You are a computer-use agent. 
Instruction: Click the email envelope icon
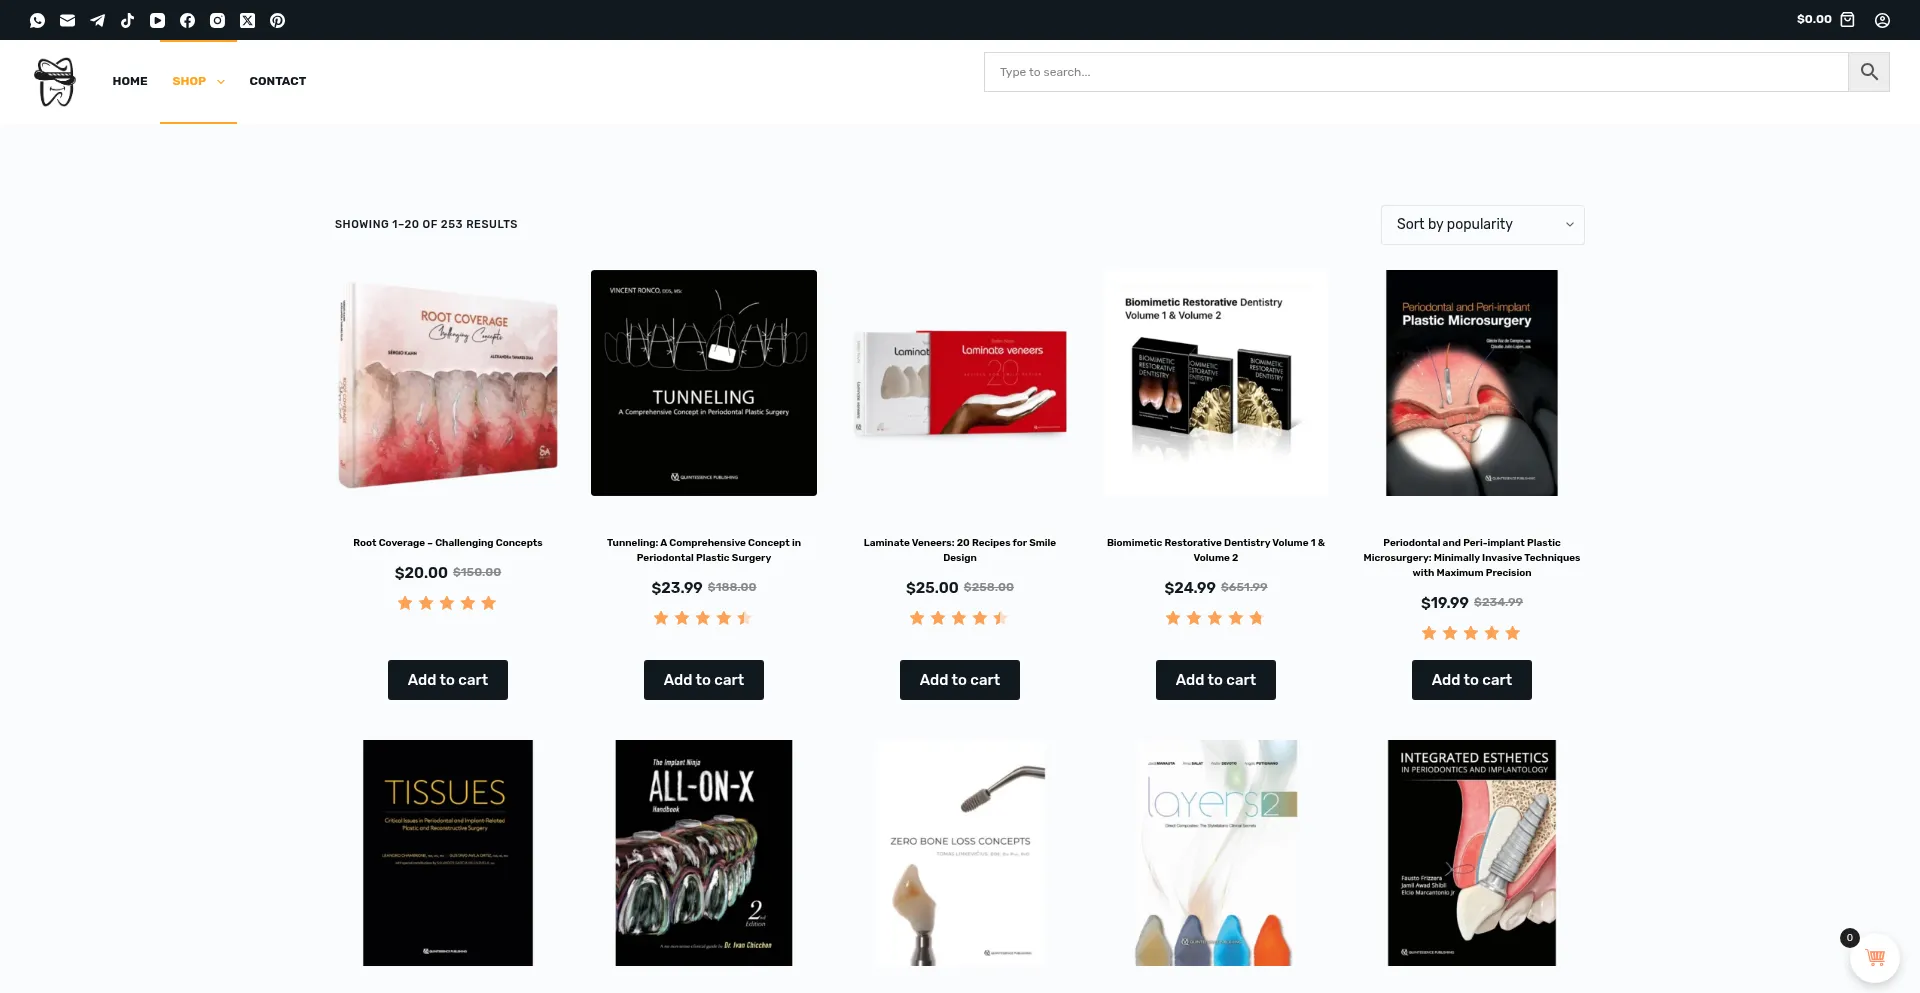[67, 20]
